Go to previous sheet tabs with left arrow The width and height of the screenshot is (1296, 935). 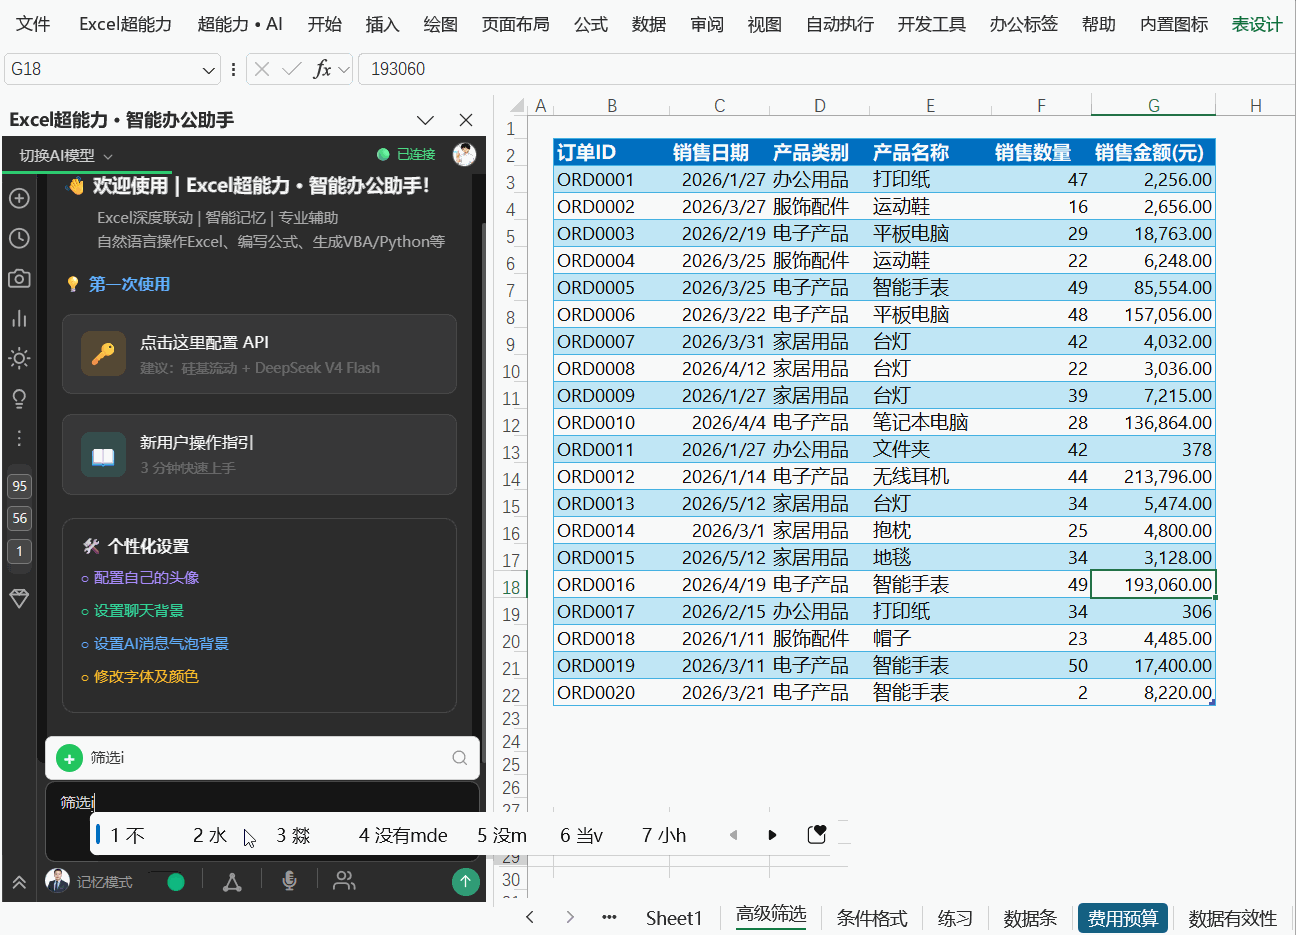point(530,917)
